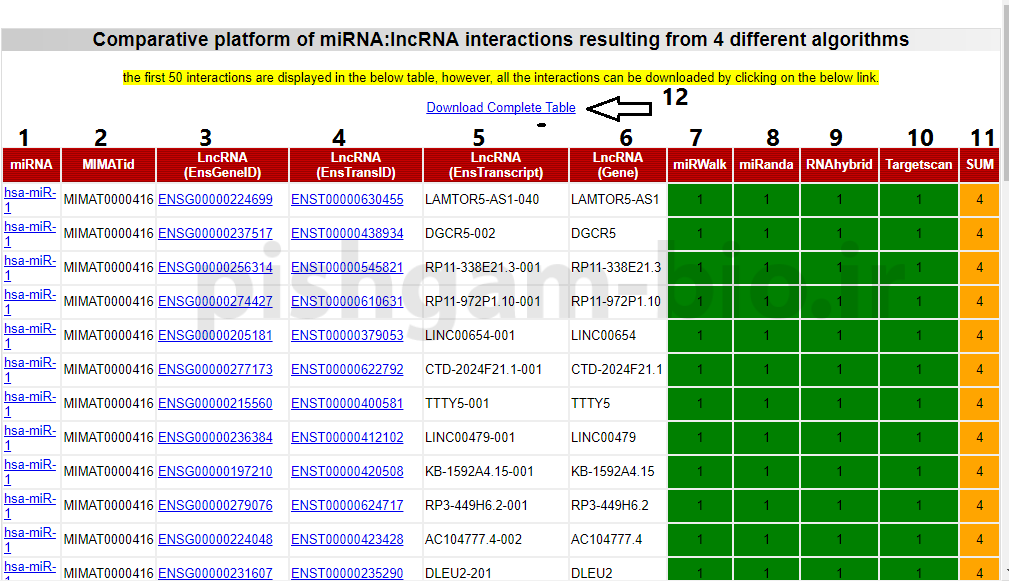Open the ENSG00000224699 gene ID link

[x=215, y=200]
